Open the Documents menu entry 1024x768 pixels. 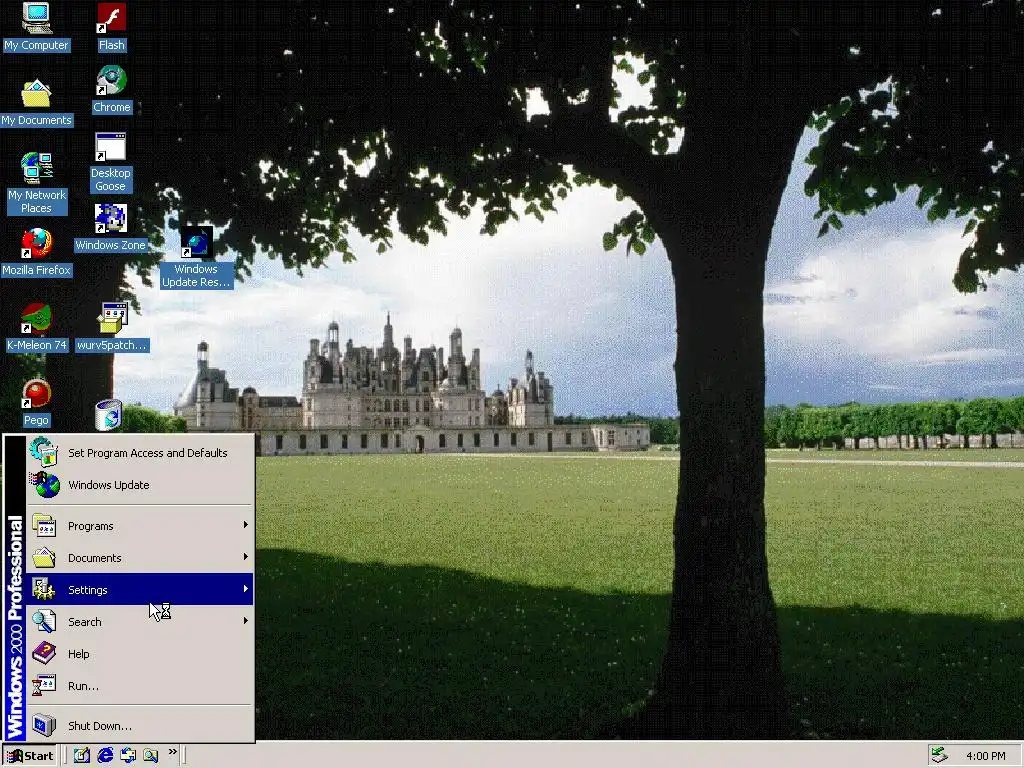[x=140, y=558]
